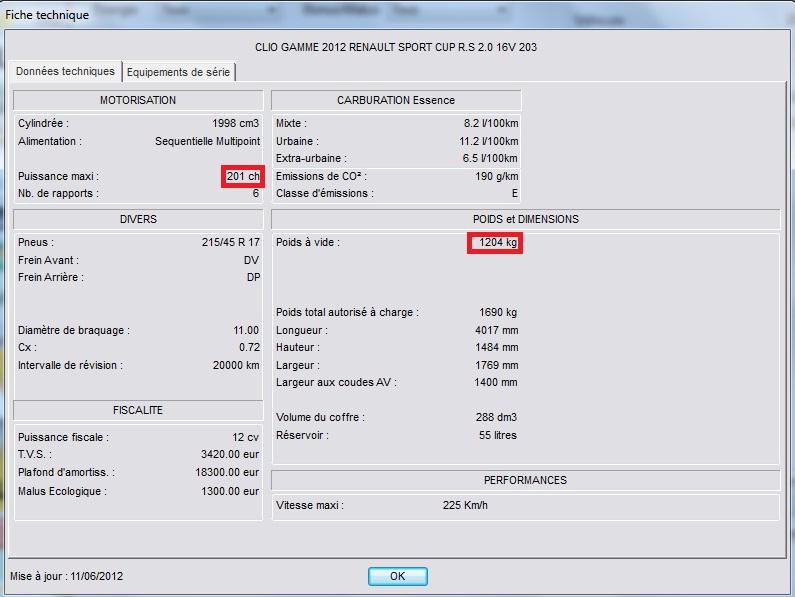
Task: Click the Poids à vide value 1204 kg
Action: (x=498, y=242)
